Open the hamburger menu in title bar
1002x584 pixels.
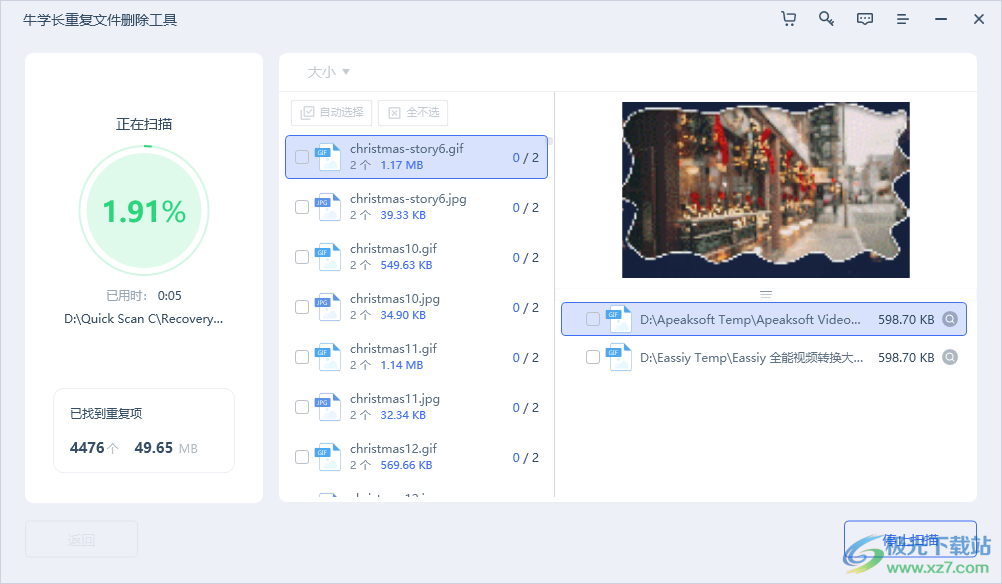[x=902, y=19]
